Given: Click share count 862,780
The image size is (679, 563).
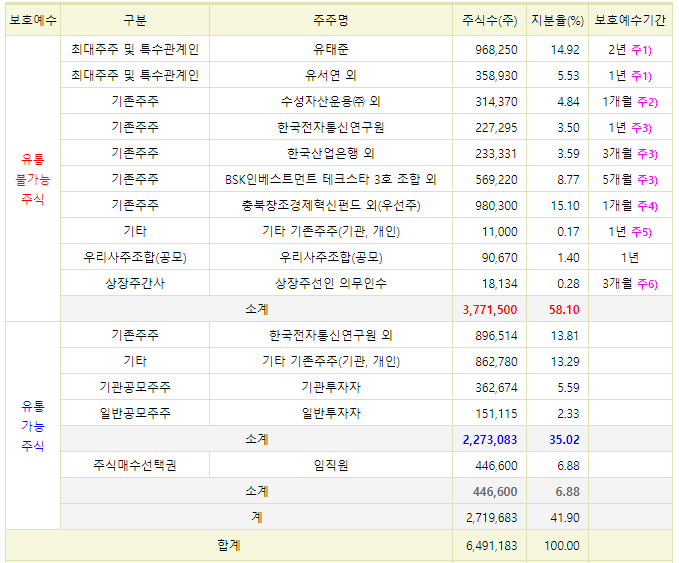Looking at the screenshot, I should click(x=496, y=362).
